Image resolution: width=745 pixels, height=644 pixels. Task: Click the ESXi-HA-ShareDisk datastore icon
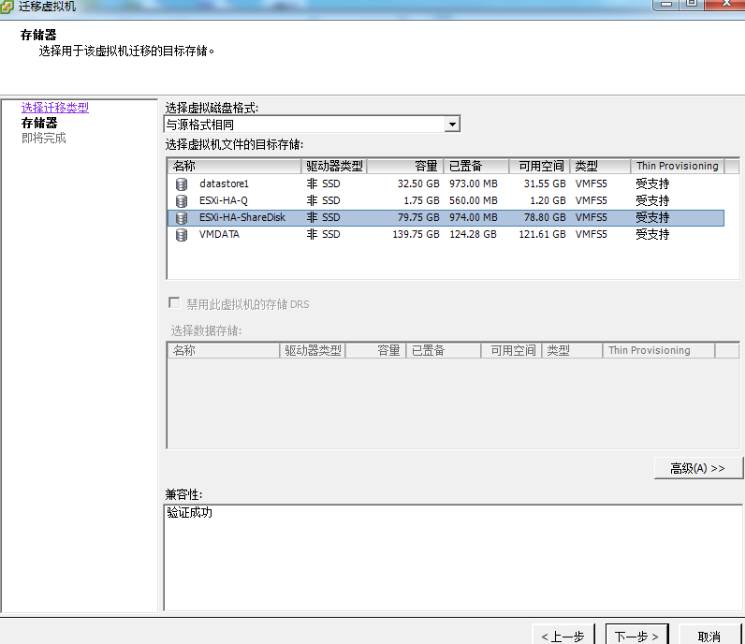pos(181,217)
